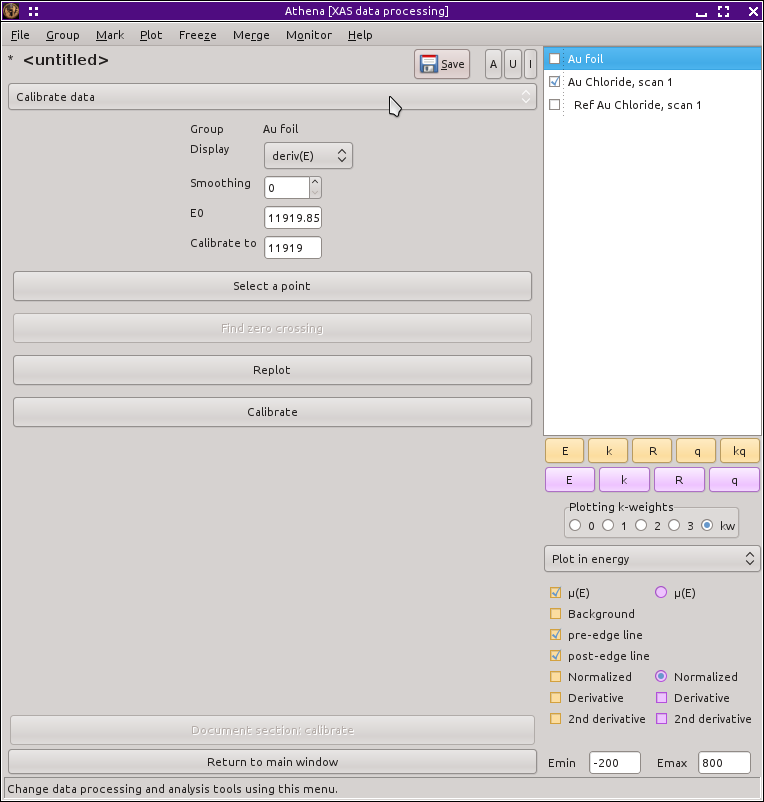Click the Save project button

442,64
